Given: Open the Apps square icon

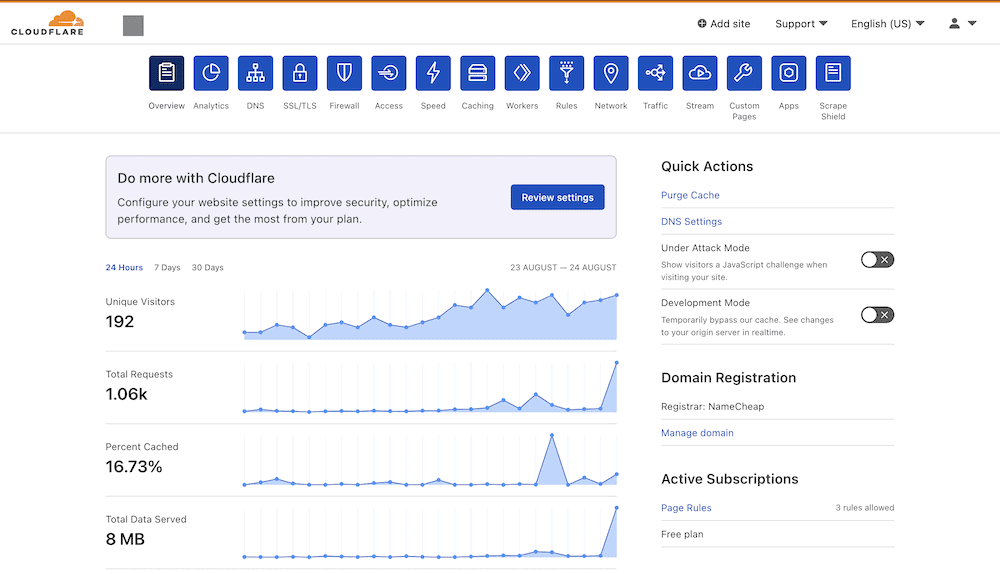Looking at the screenshot, I should pos(788,73).
